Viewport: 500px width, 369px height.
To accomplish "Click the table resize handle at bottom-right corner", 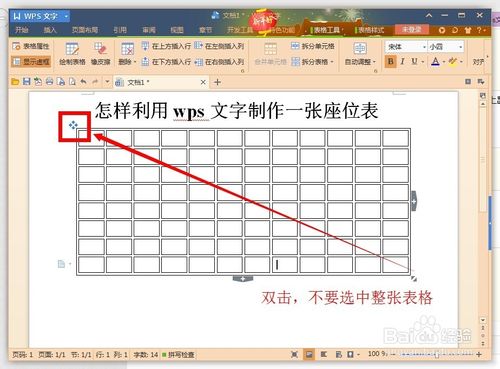I will click(414, 279).
